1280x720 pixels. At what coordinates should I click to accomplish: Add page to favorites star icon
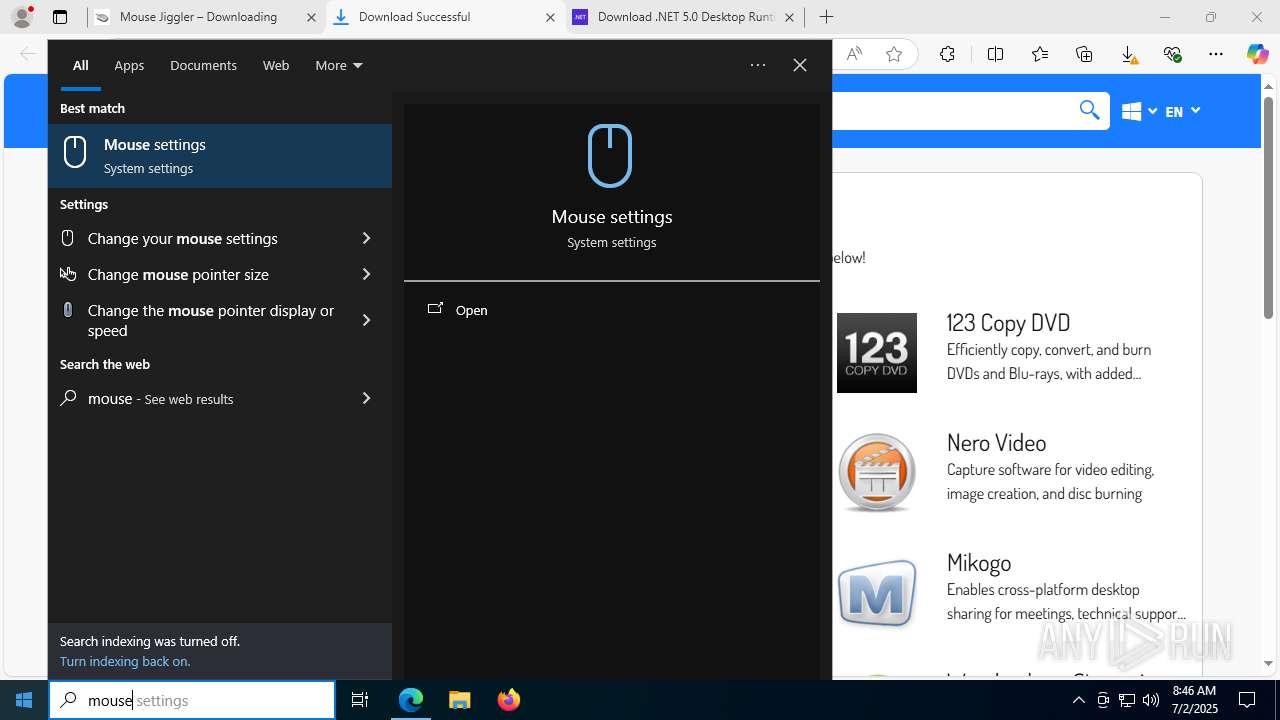click(x=894, y=54)
